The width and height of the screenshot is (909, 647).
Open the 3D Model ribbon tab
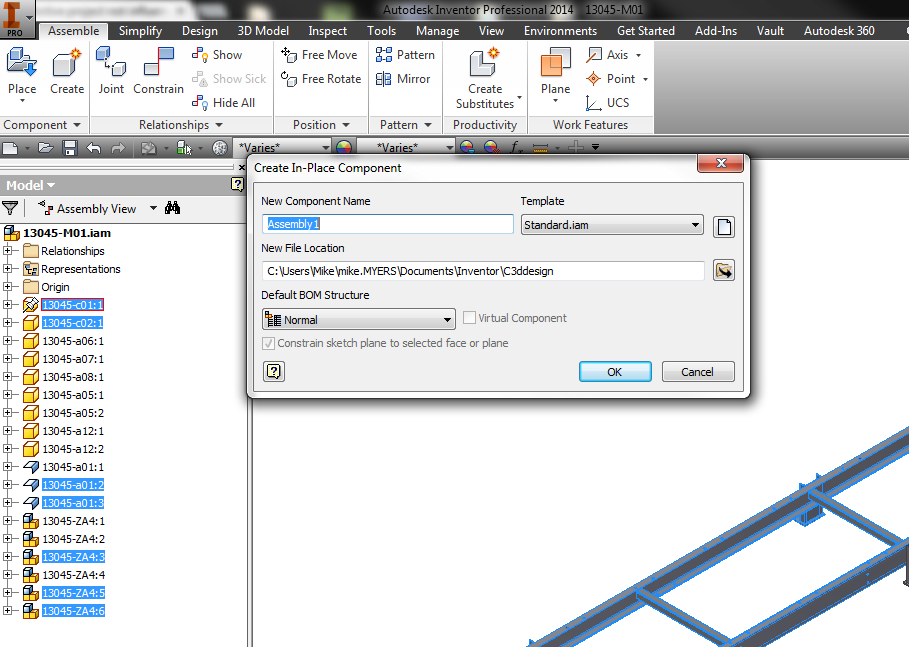click(x=263, y=31)
